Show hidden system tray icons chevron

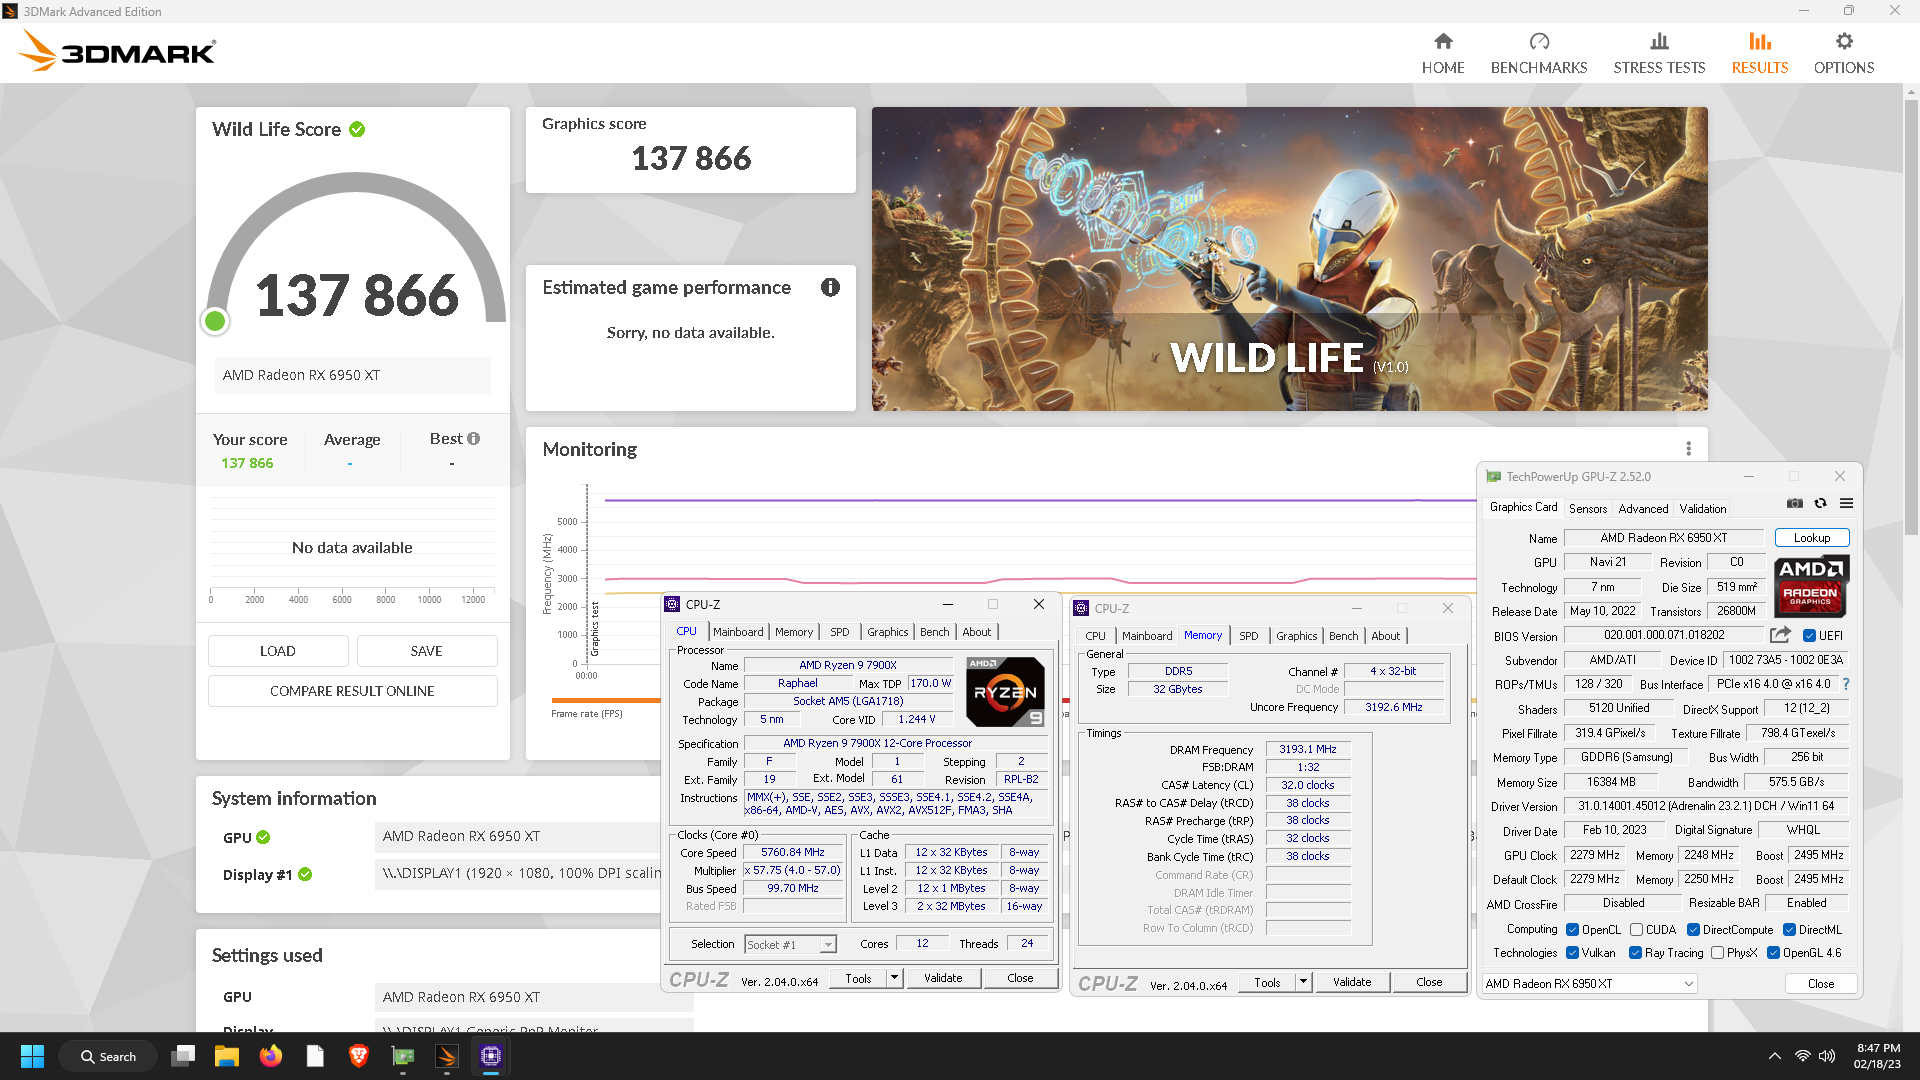(x=1774, y=1056)
